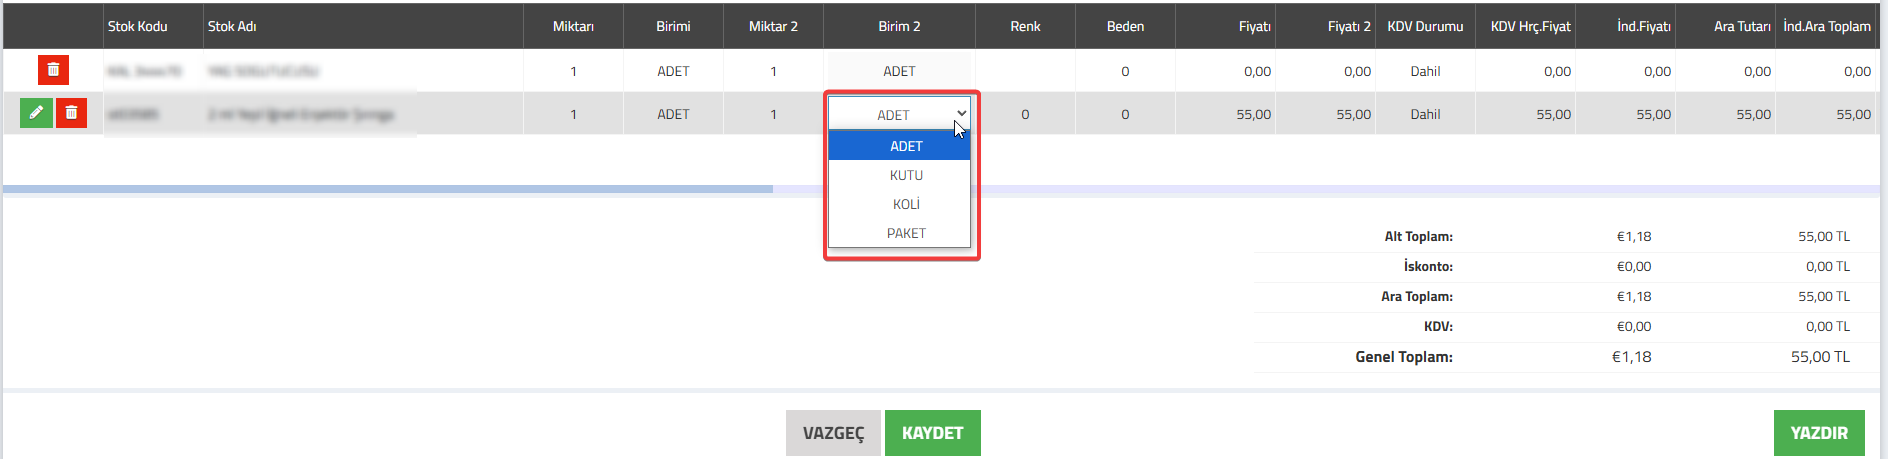Click first row Birim 2 ADET cell
Screen dimensions: 1888x459
(x=899, y=71)
